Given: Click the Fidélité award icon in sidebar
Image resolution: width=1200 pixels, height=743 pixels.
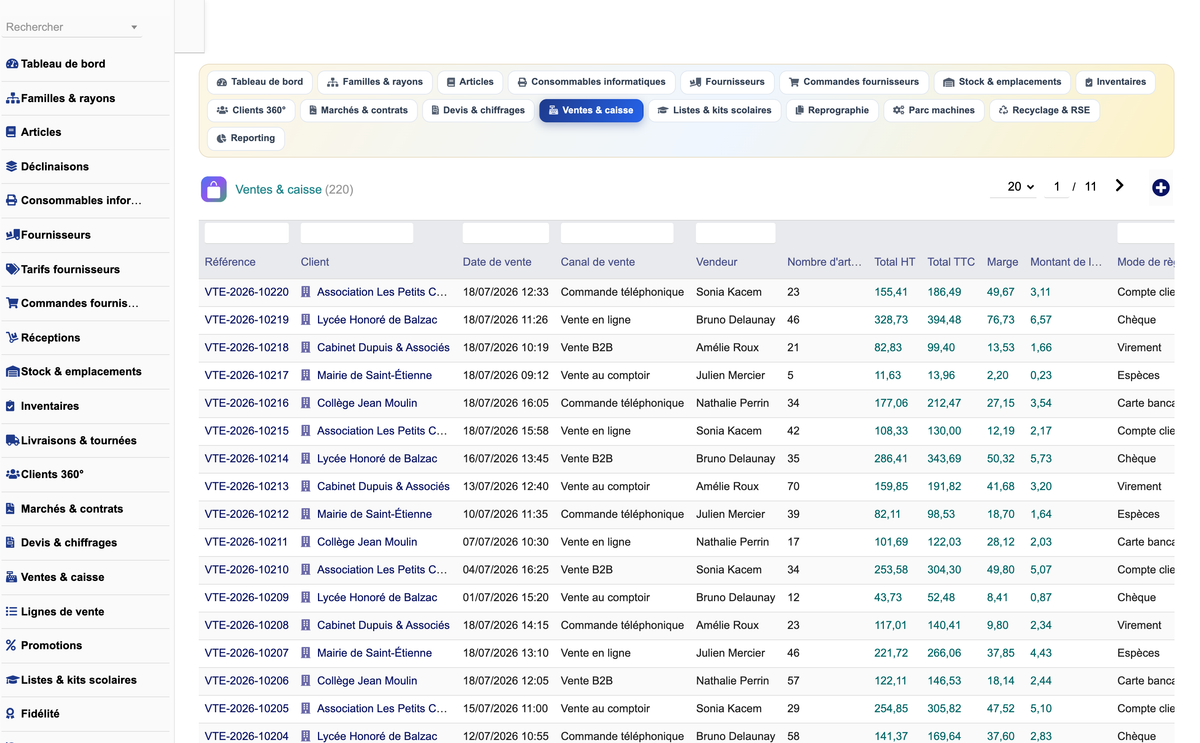Looking at the screenshot, I should [11, 714].
